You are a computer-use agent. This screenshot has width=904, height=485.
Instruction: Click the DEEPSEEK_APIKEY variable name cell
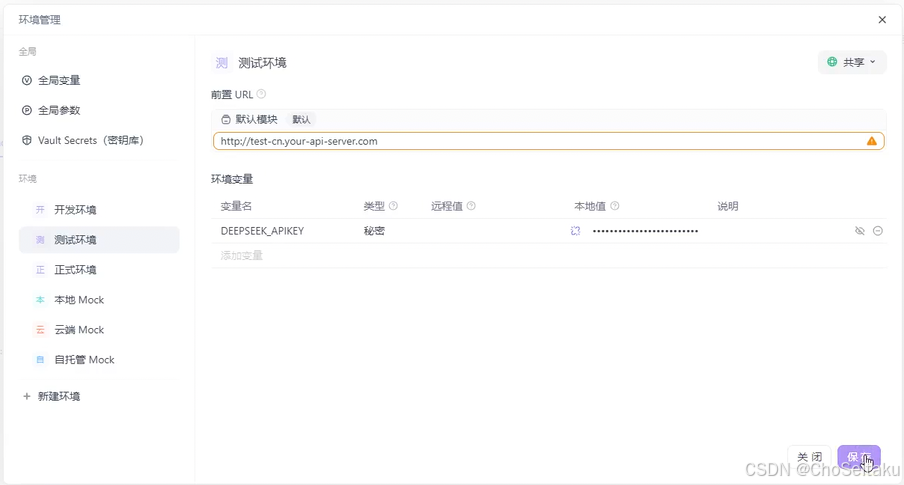pos(262,231)
